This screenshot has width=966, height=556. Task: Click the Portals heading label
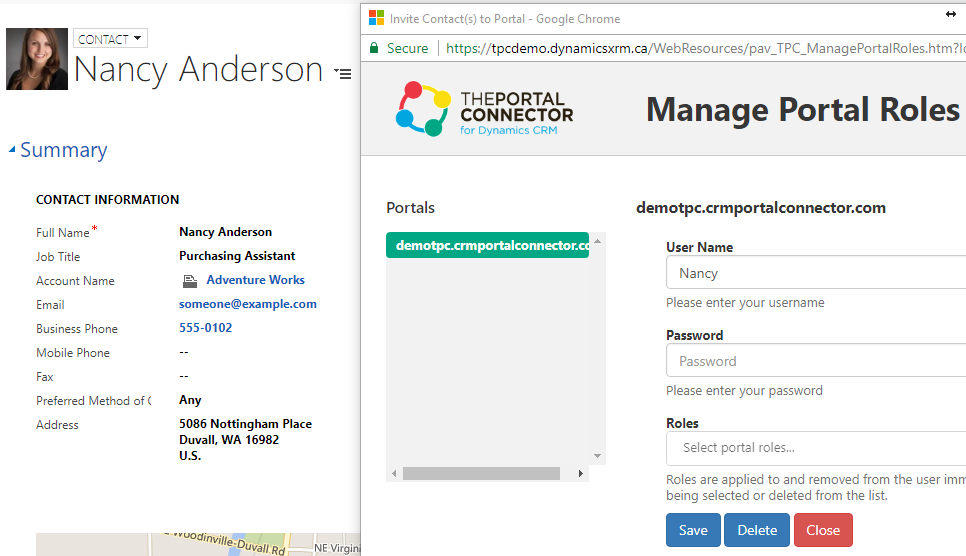pyautogui.click(x=410, y=208)
